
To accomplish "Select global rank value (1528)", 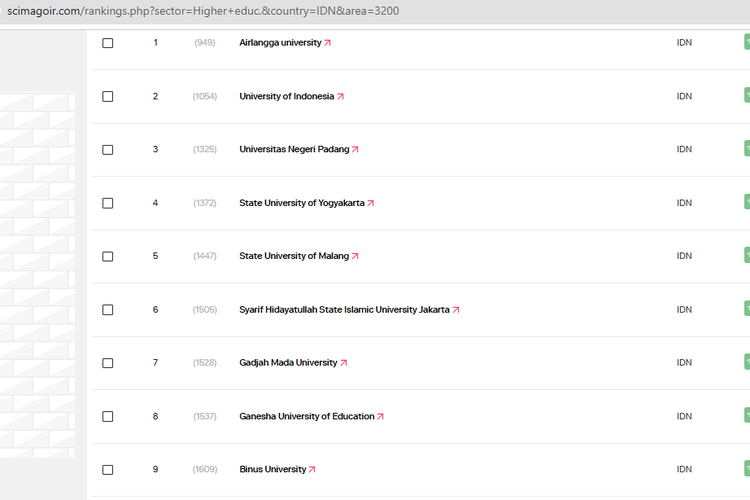I will tap(205, 363).
